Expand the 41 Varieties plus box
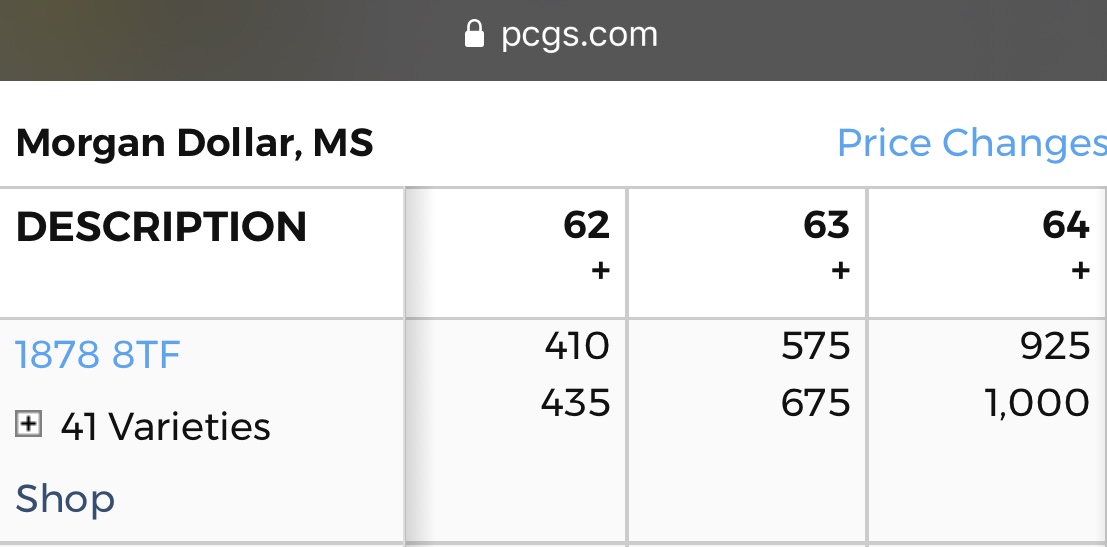 [28, 425]
